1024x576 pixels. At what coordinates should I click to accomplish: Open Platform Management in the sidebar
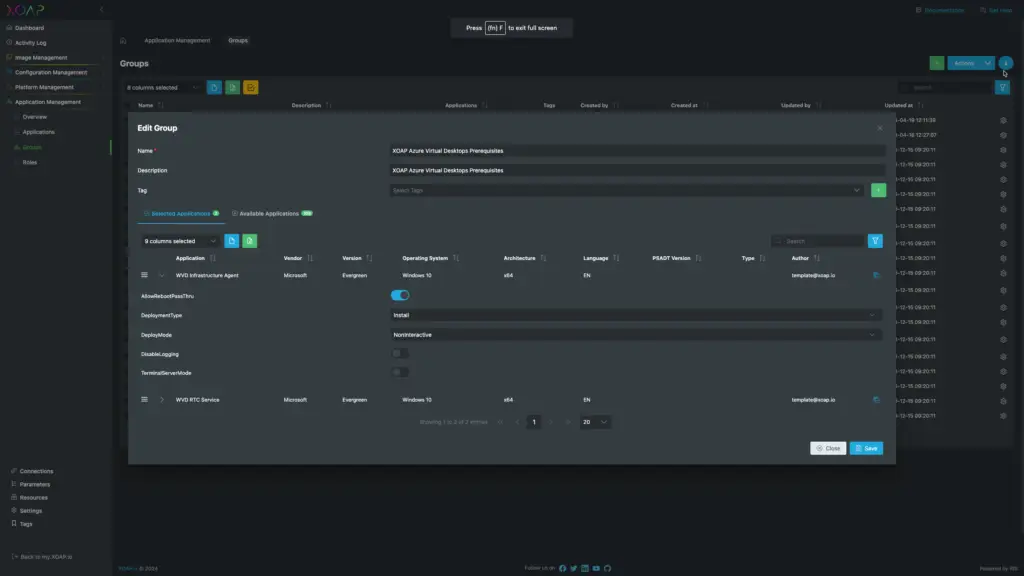pyautogui.click(x=44, y=87)
